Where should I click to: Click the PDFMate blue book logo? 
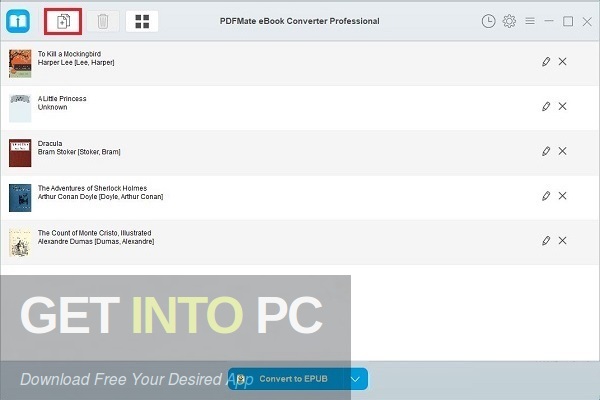[18, 21]
